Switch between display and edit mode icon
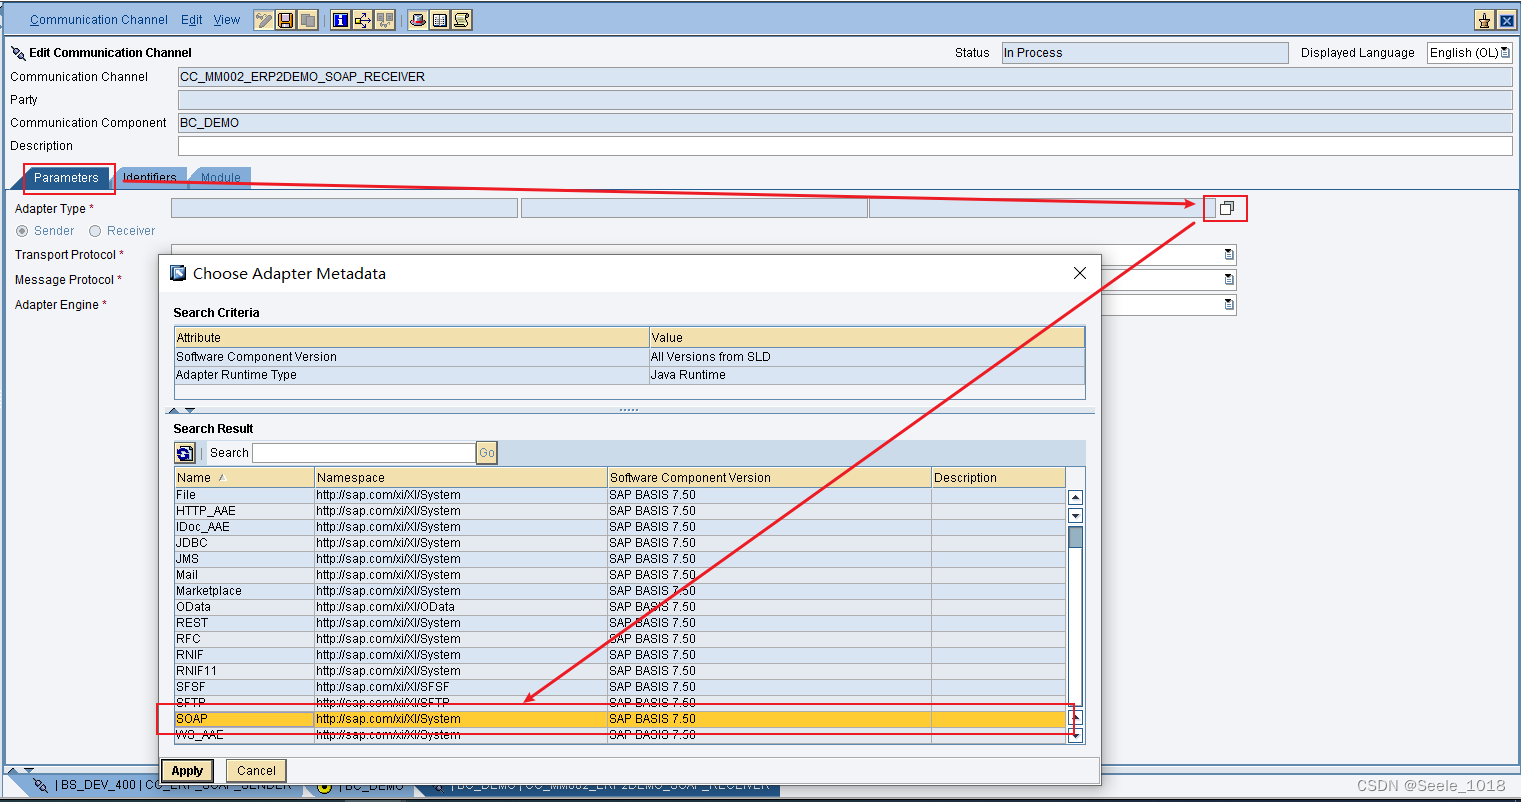Screen dimensions: 1521x802 (x=264, y=20)
